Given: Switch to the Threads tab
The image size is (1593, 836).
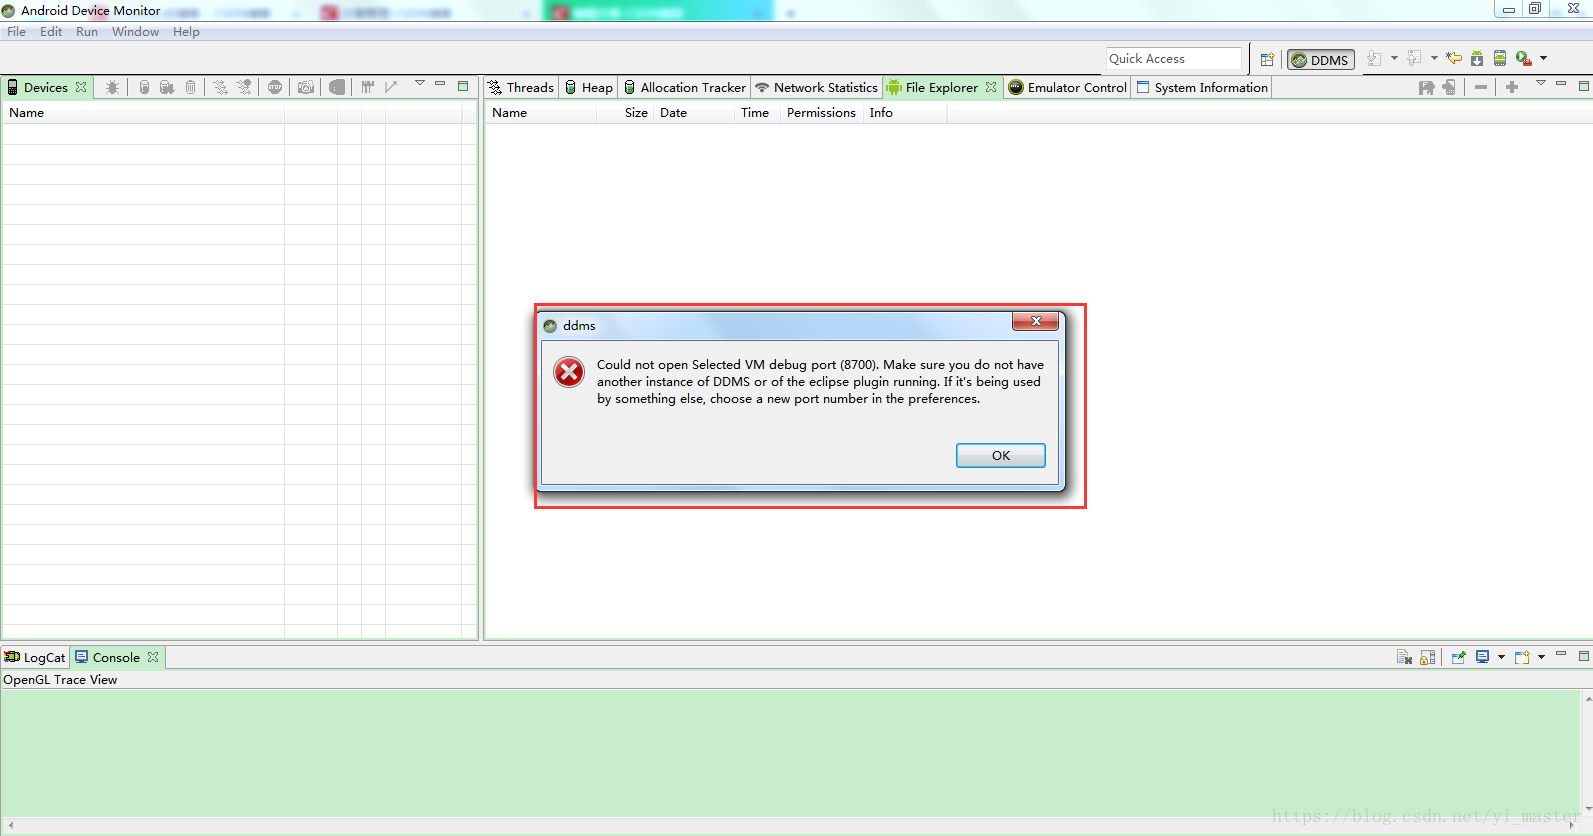Looking at the screenshot, I should [521, 87].
